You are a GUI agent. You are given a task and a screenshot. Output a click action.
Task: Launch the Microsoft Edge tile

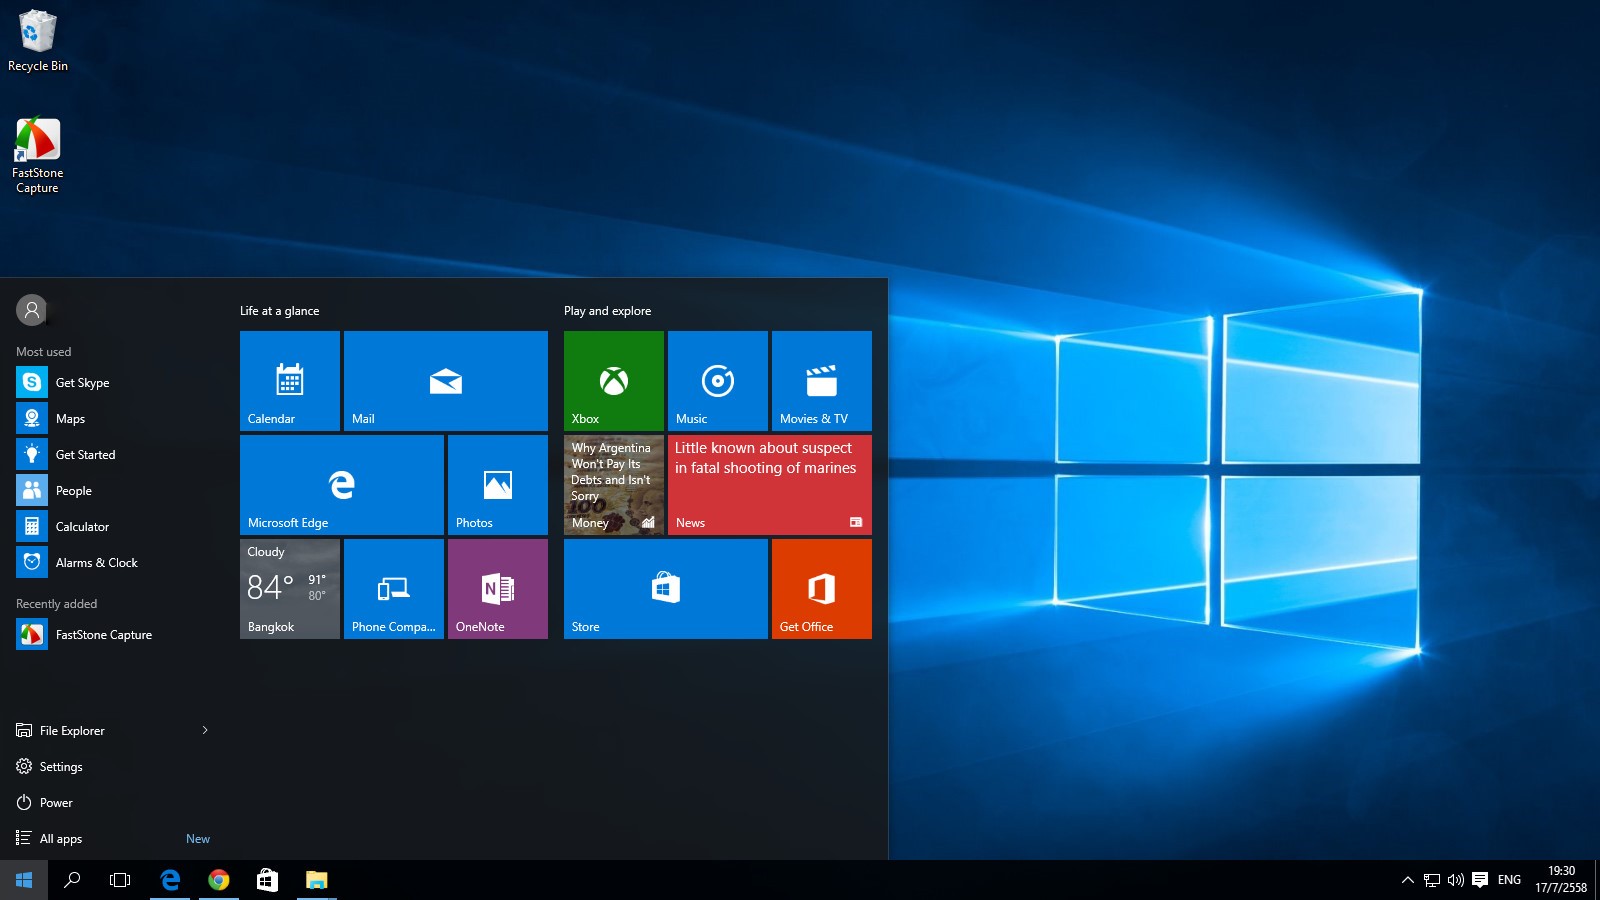342,485
